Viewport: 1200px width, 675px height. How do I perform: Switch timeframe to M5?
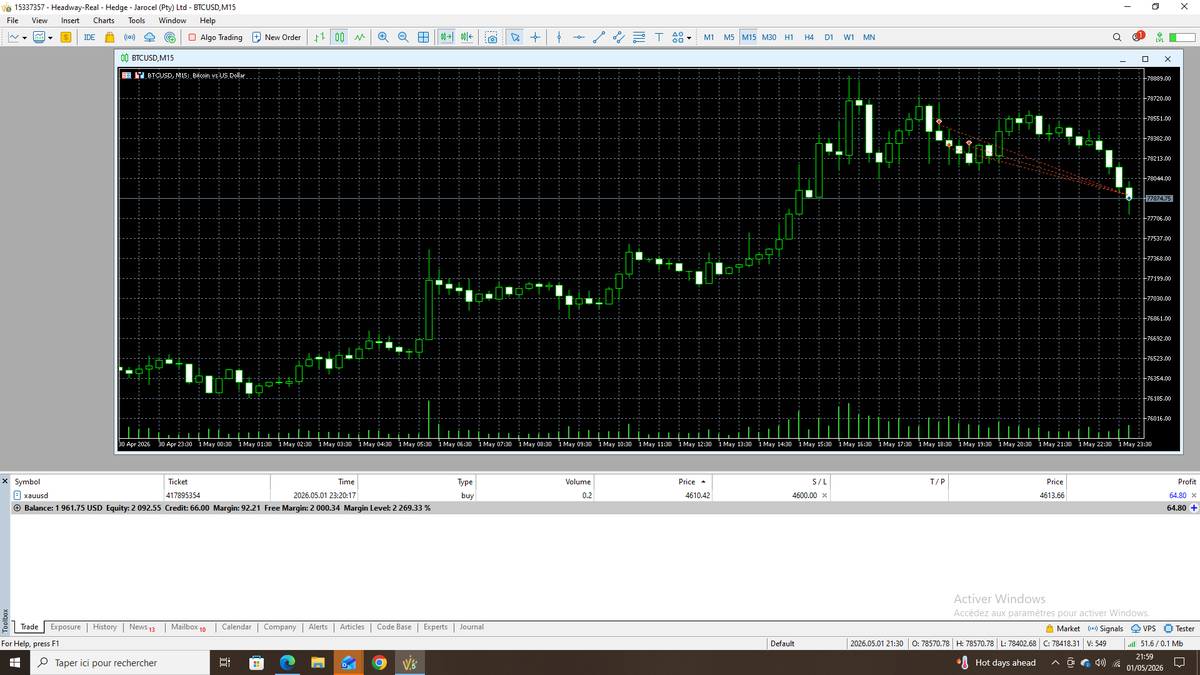(x=729, y=37)
